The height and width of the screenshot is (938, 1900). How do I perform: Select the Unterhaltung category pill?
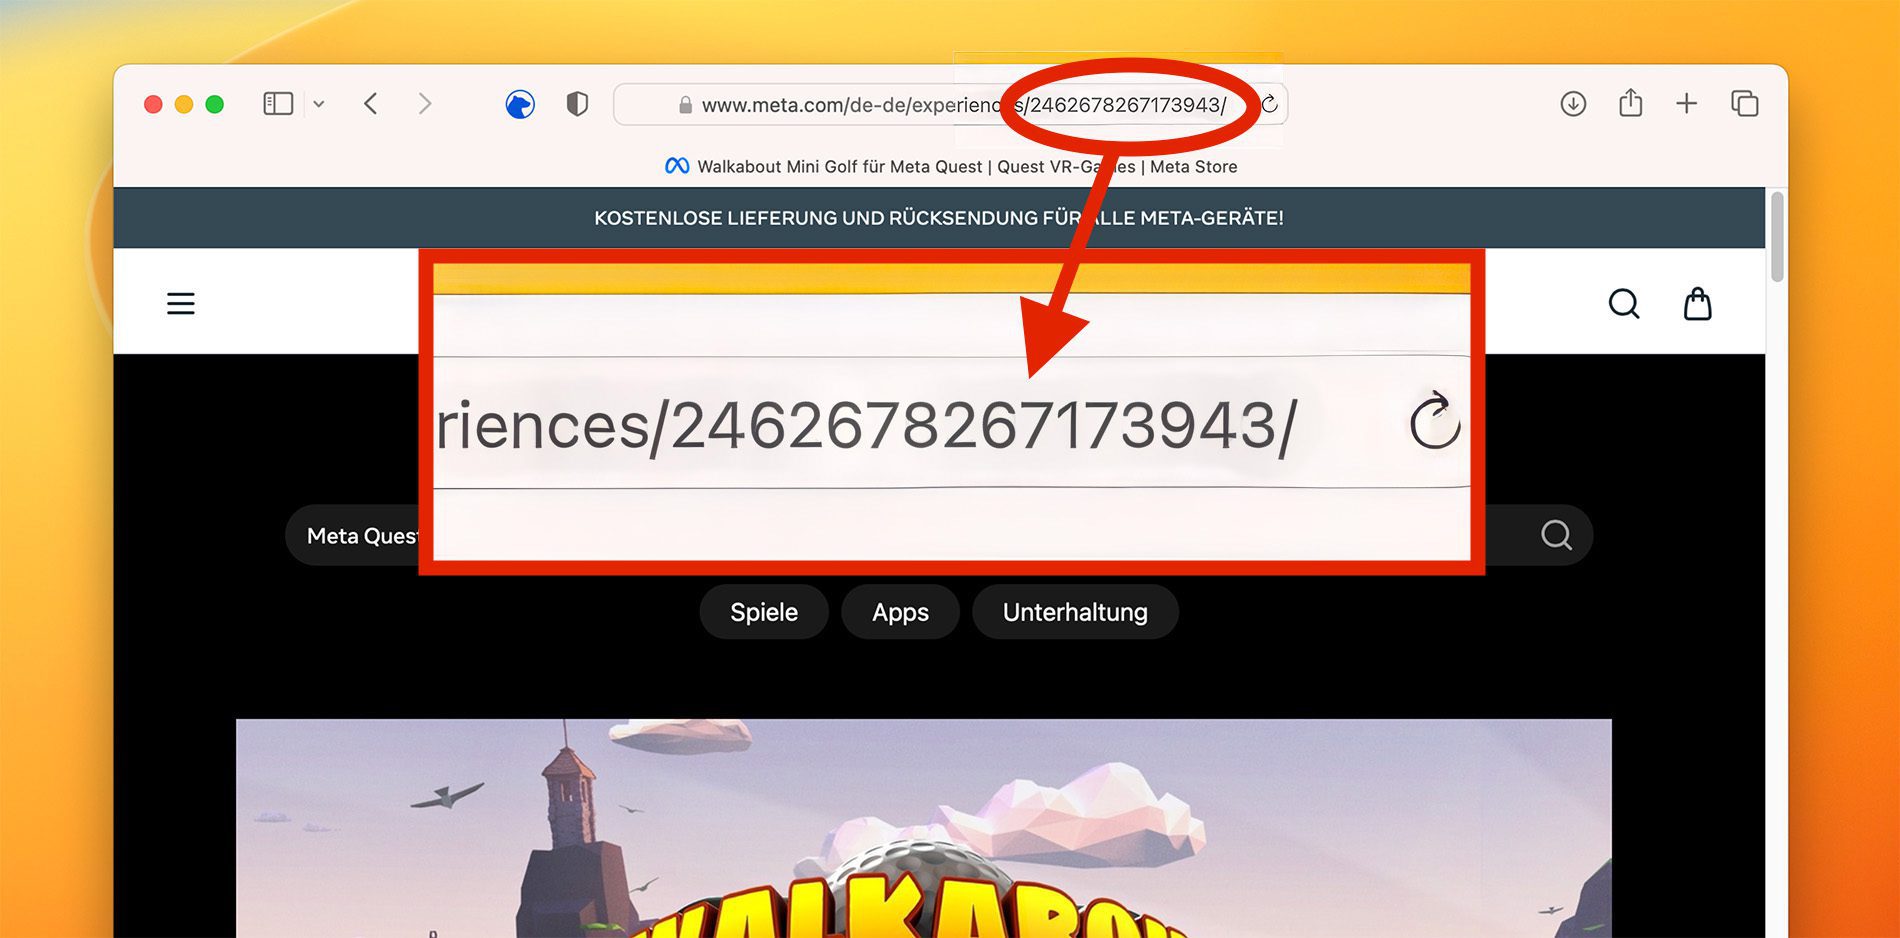[1075, 612]
